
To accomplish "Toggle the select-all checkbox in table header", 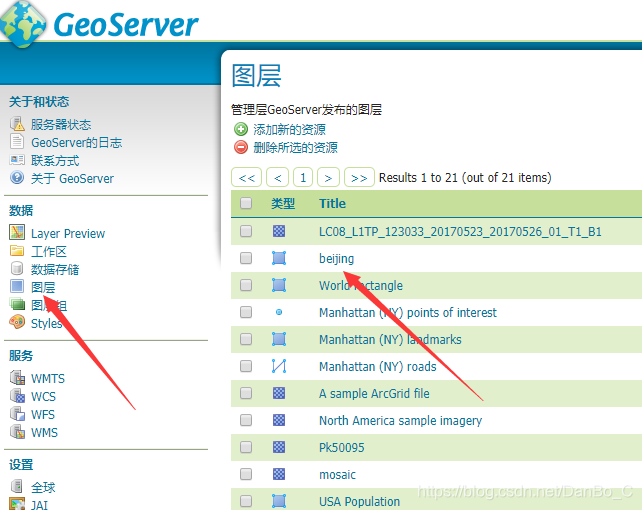I will pyautogui.click(x=246, y=203).
